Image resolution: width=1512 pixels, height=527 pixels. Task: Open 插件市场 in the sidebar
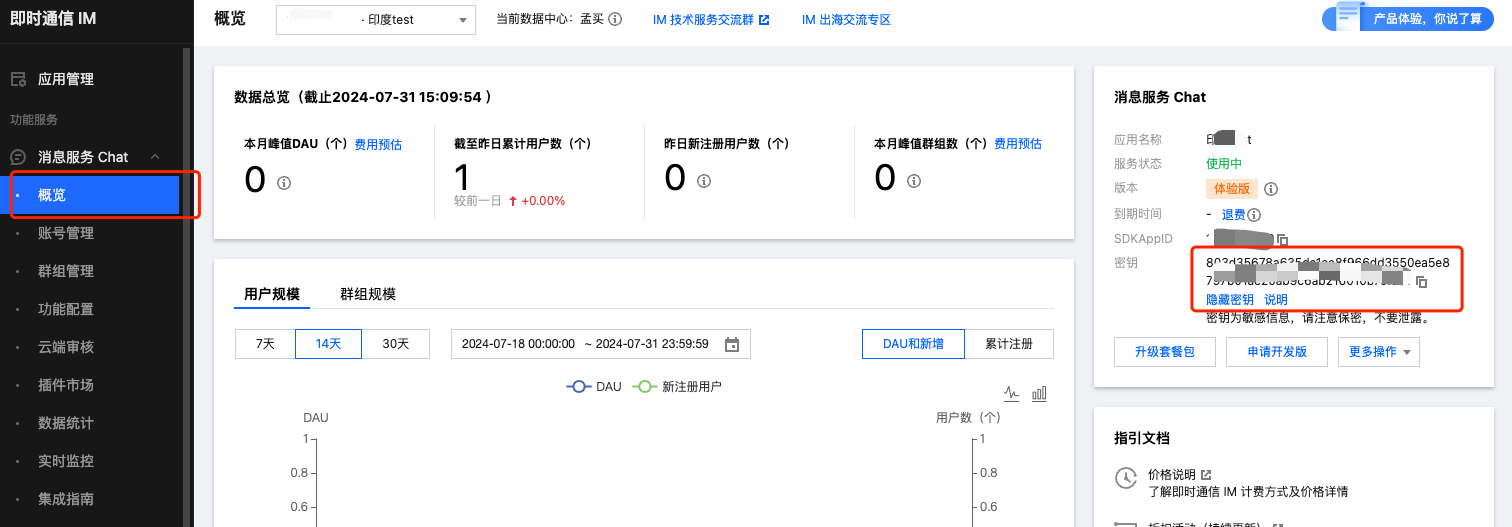click(66, 385)
